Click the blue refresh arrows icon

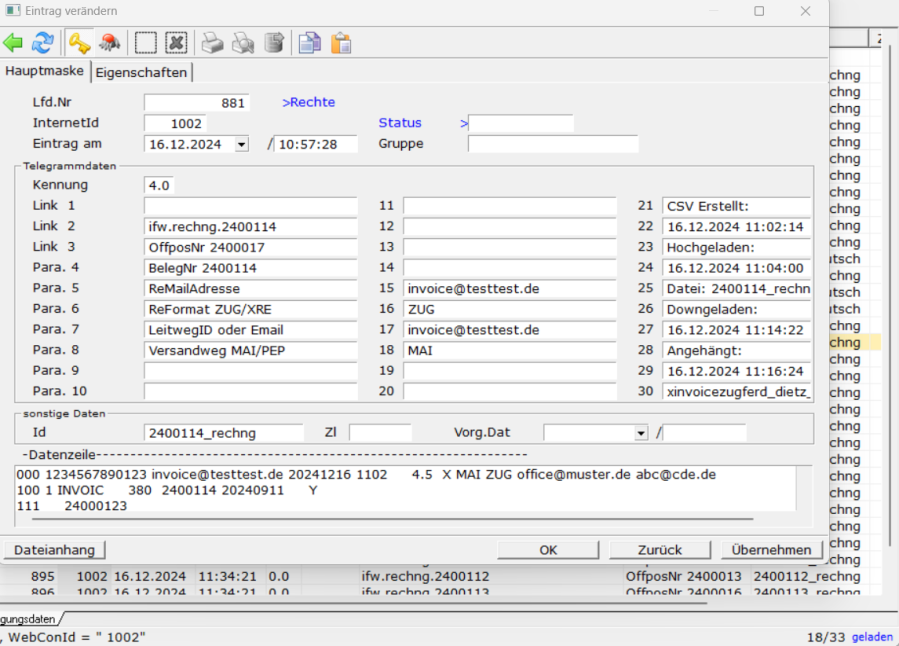(x=43, y=43)
